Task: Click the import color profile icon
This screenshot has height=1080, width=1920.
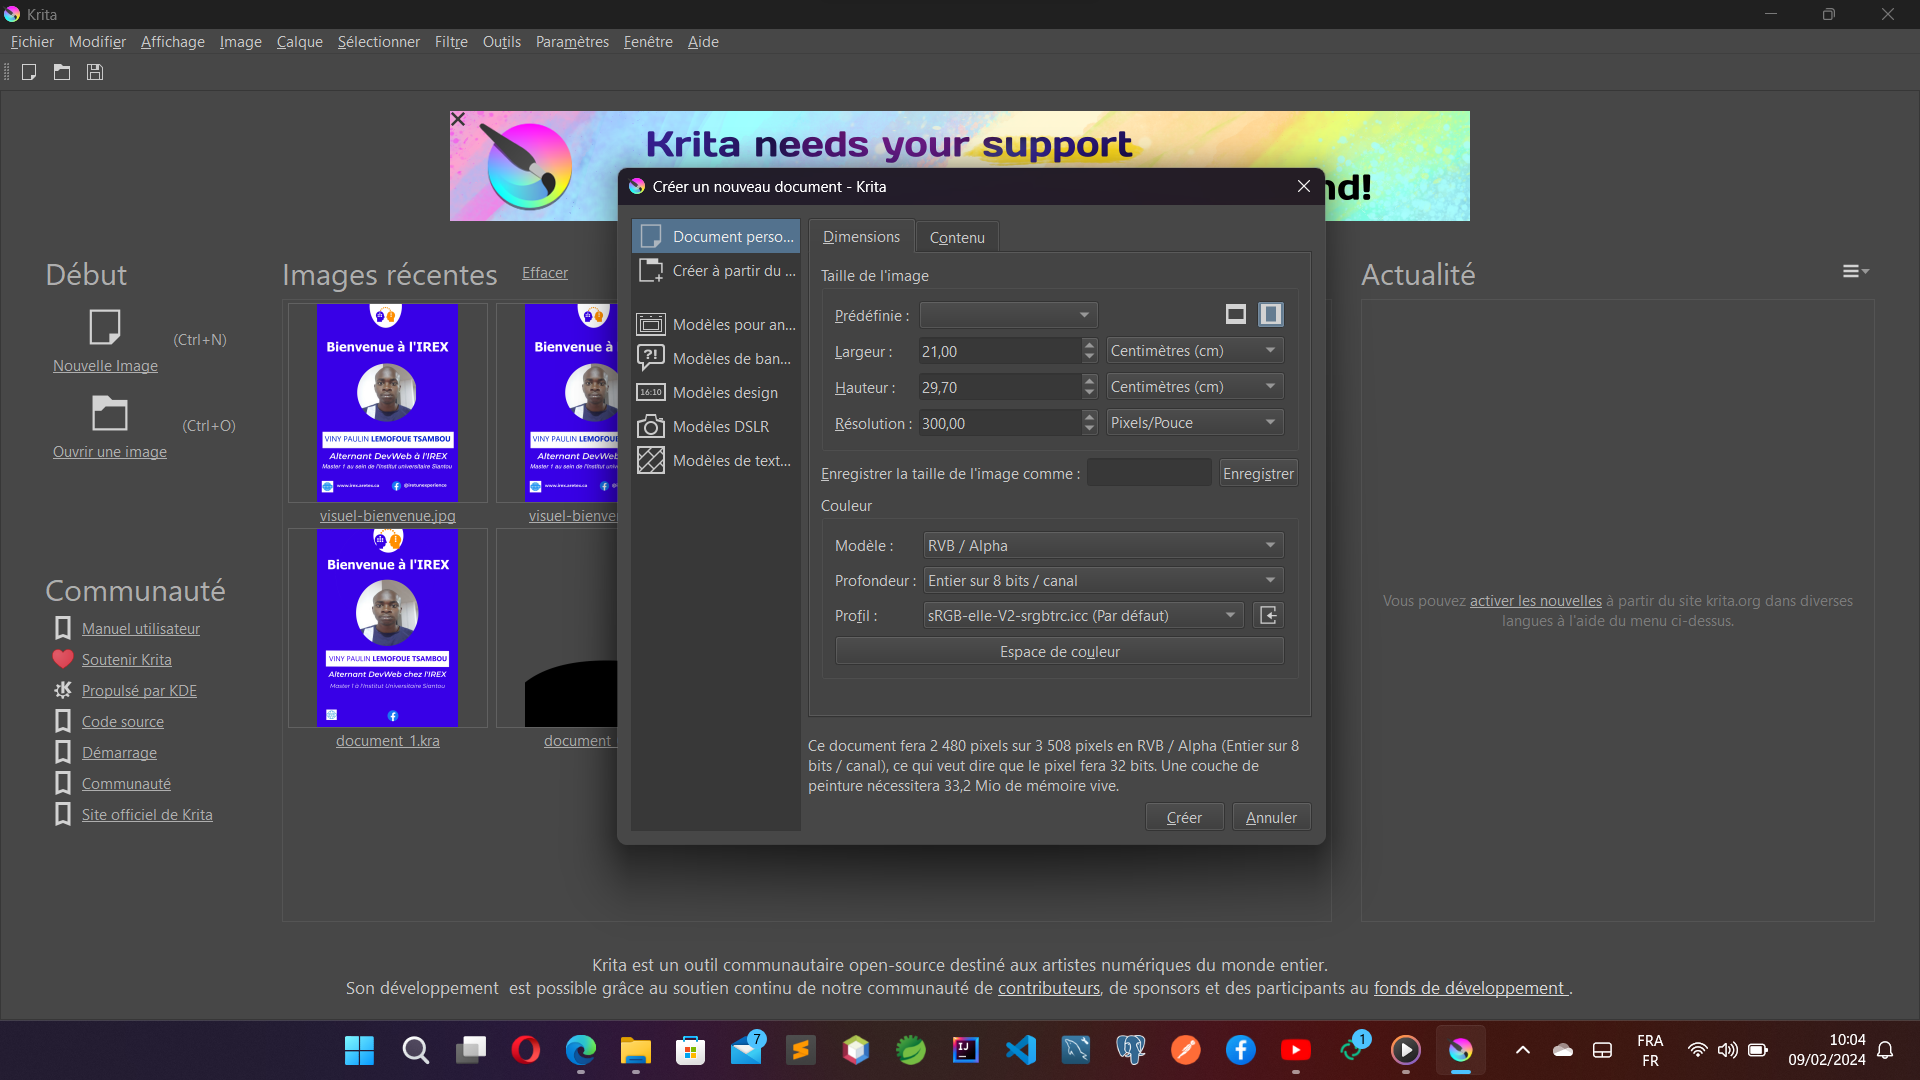Action: pyautogui.click(x=1268, y=615)
